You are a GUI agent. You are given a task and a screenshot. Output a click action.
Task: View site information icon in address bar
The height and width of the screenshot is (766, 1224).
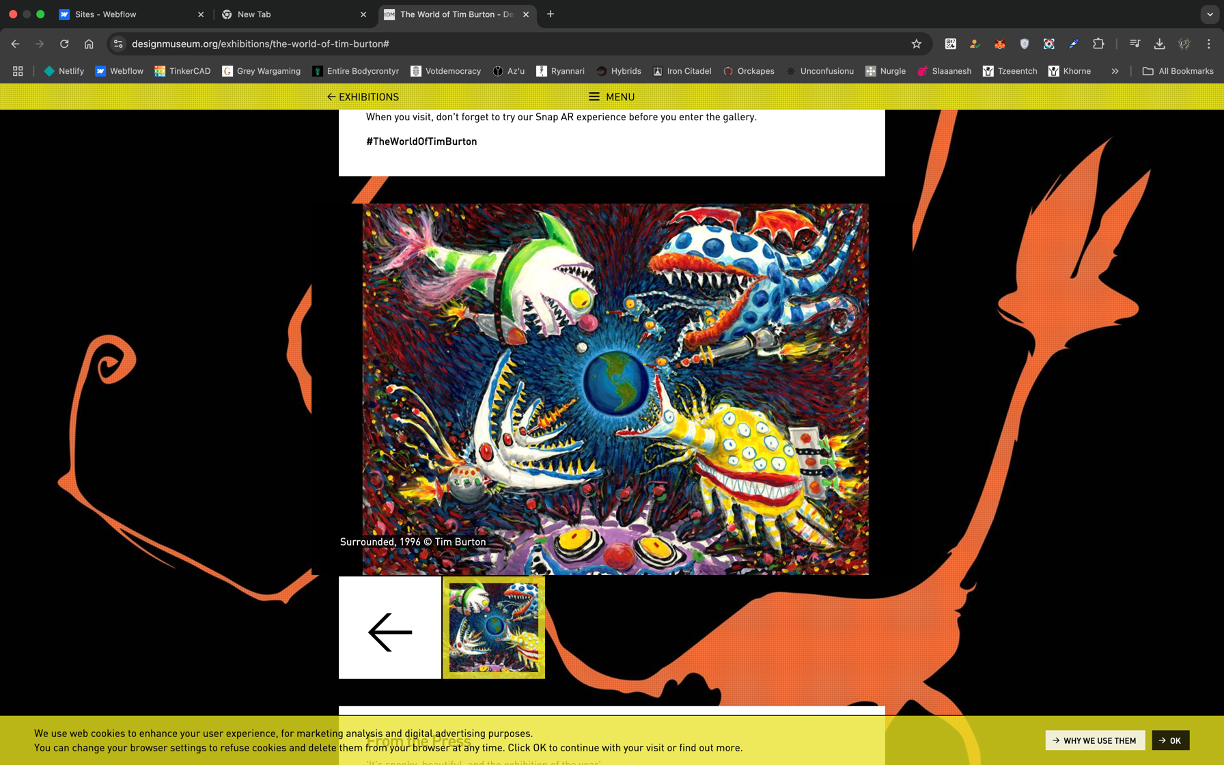click(118, 44)
